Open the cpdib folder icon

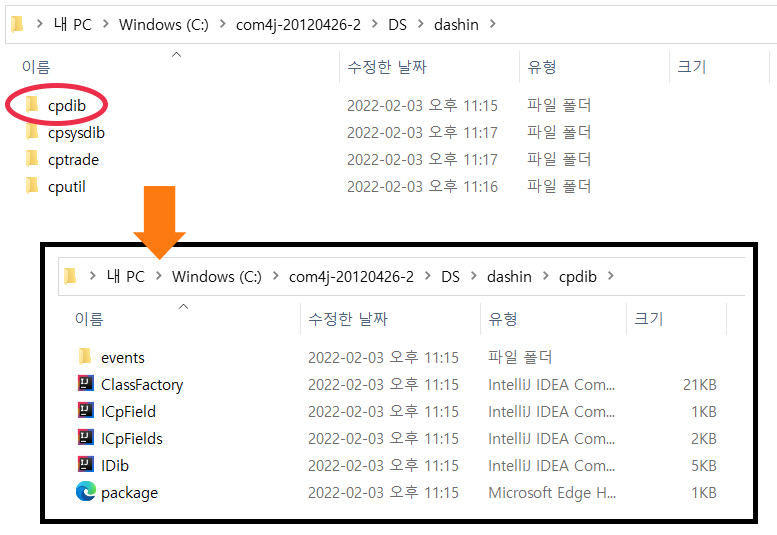[32, 105]
